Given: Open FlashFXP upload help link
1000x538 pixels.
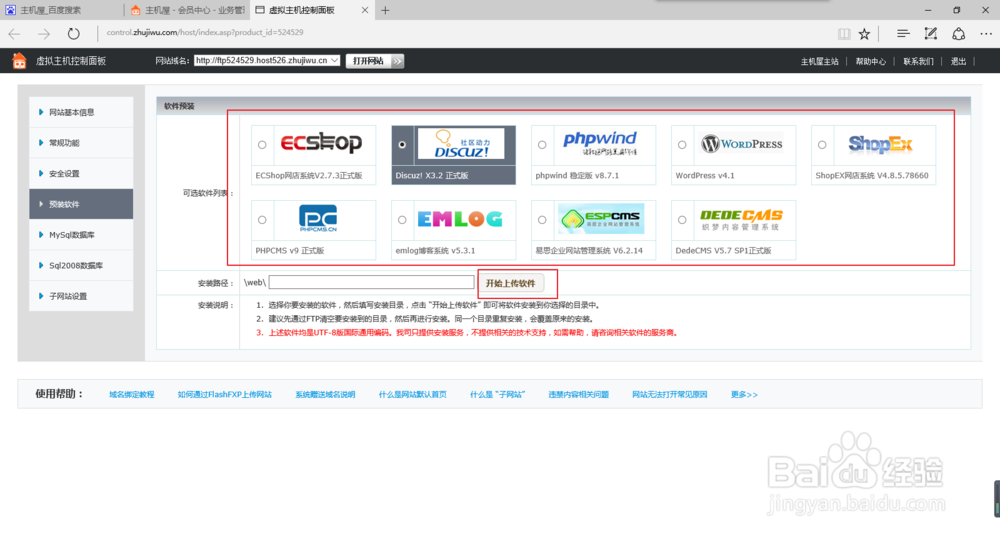Looking at the screenshot, I should [224, 395].
